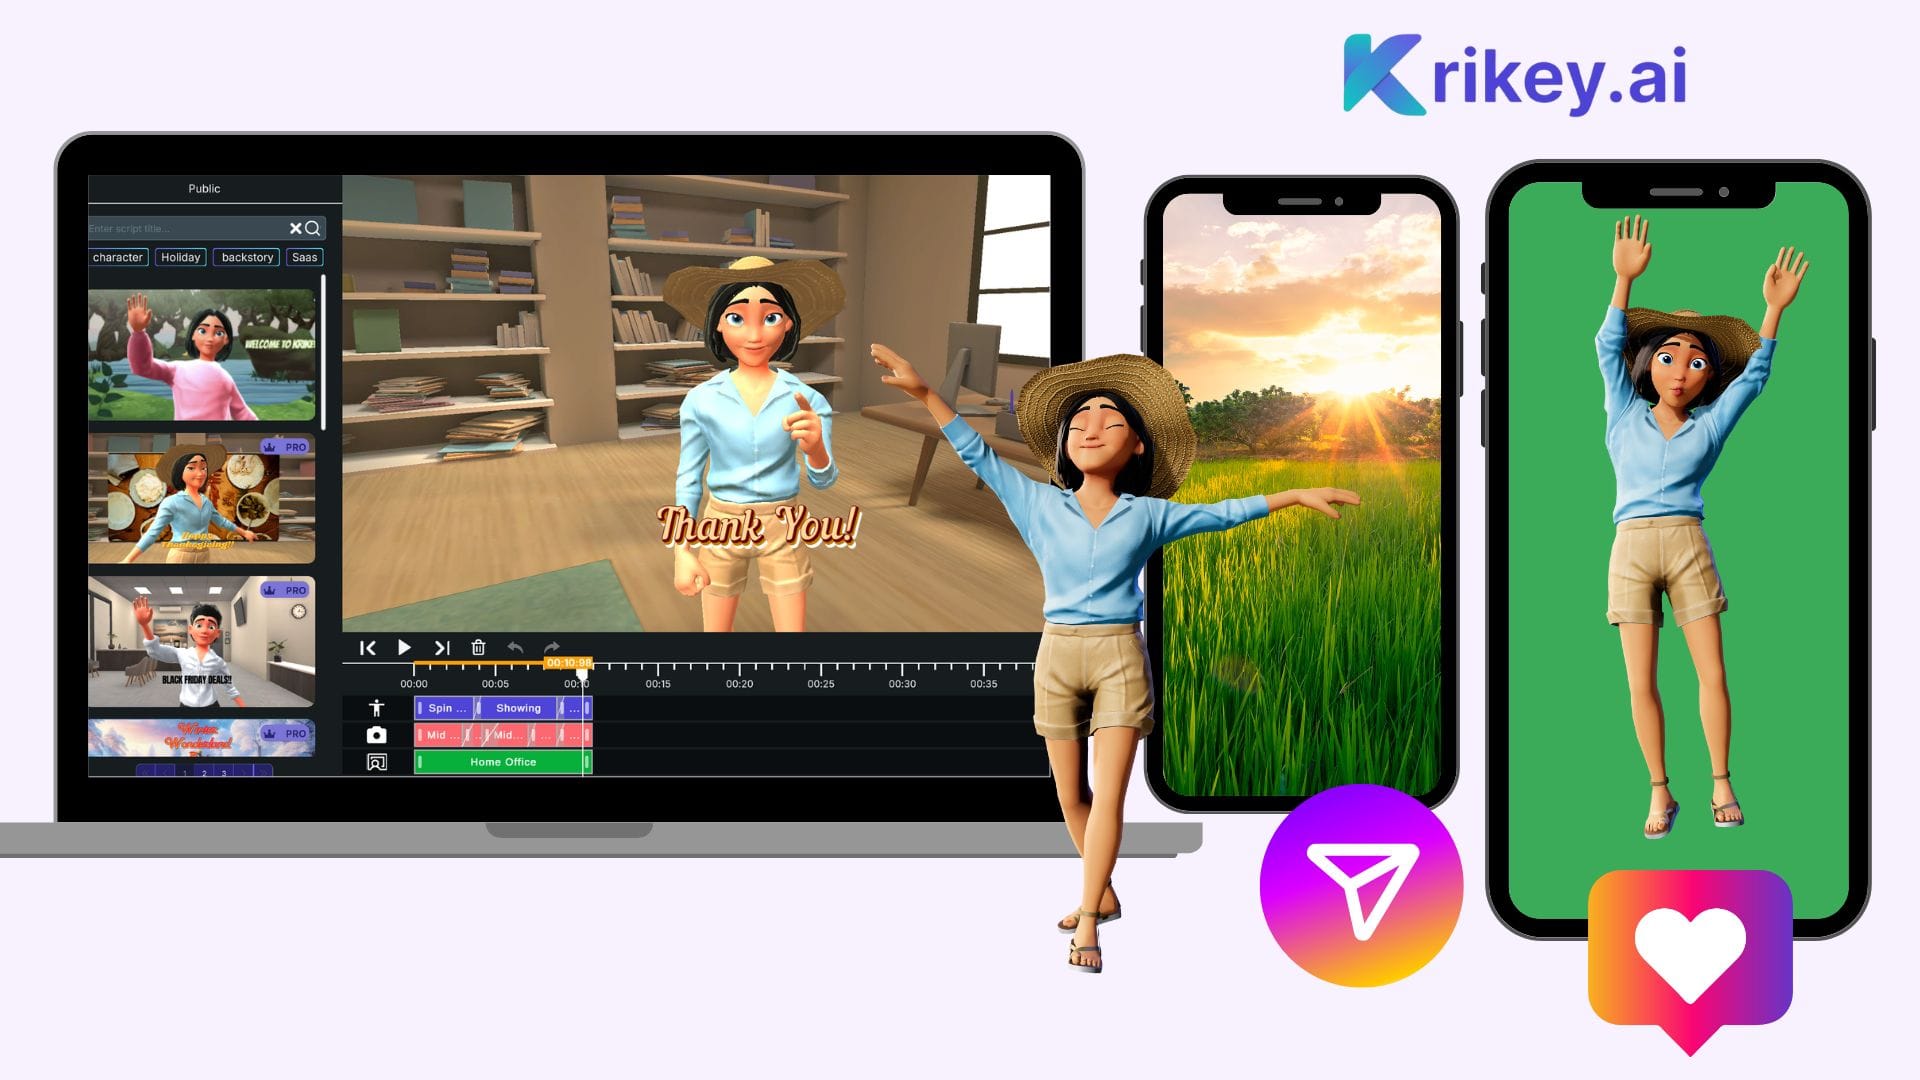
Task: Select the camera track icon
Action: (375, 735)
